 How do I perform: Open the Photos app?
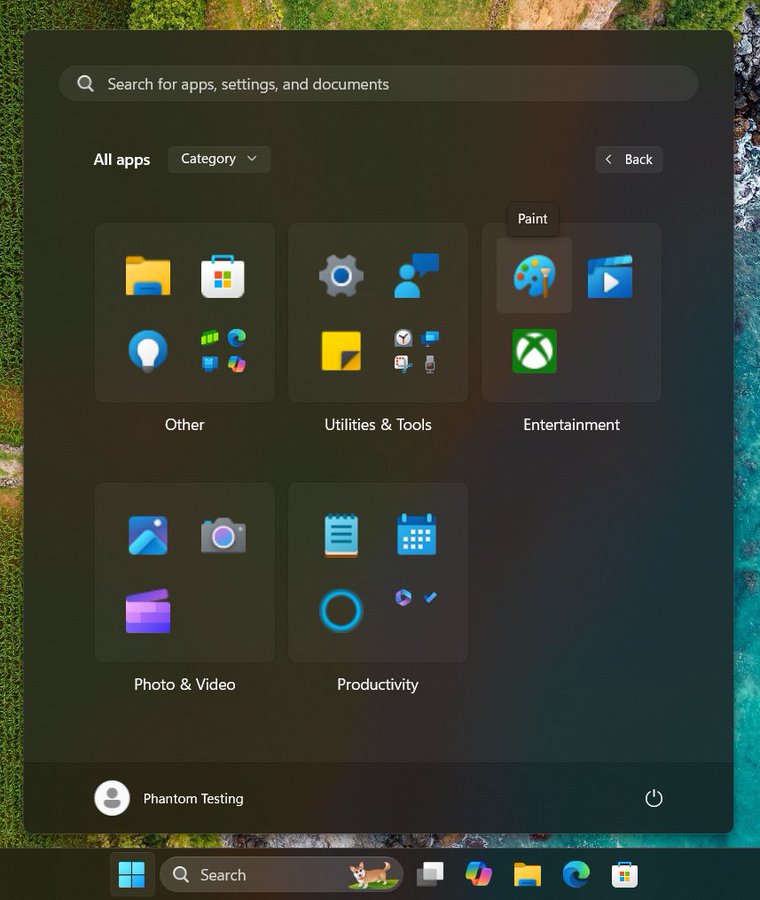148,536
